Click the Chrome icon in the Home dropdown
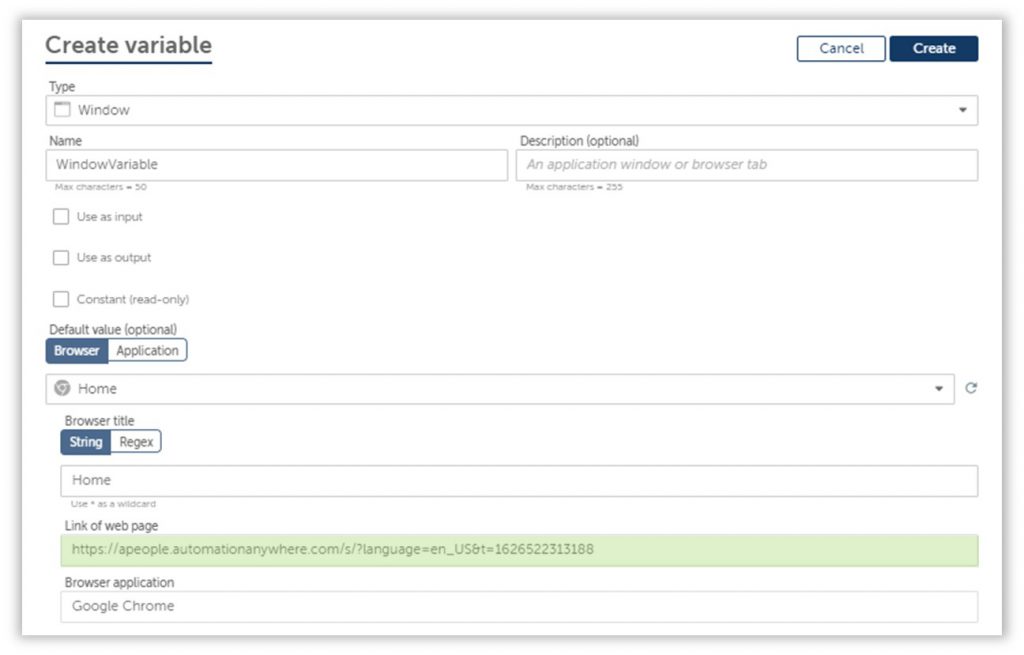Image resolution: width=1024 pixels, height=655 pixels. 62,388
